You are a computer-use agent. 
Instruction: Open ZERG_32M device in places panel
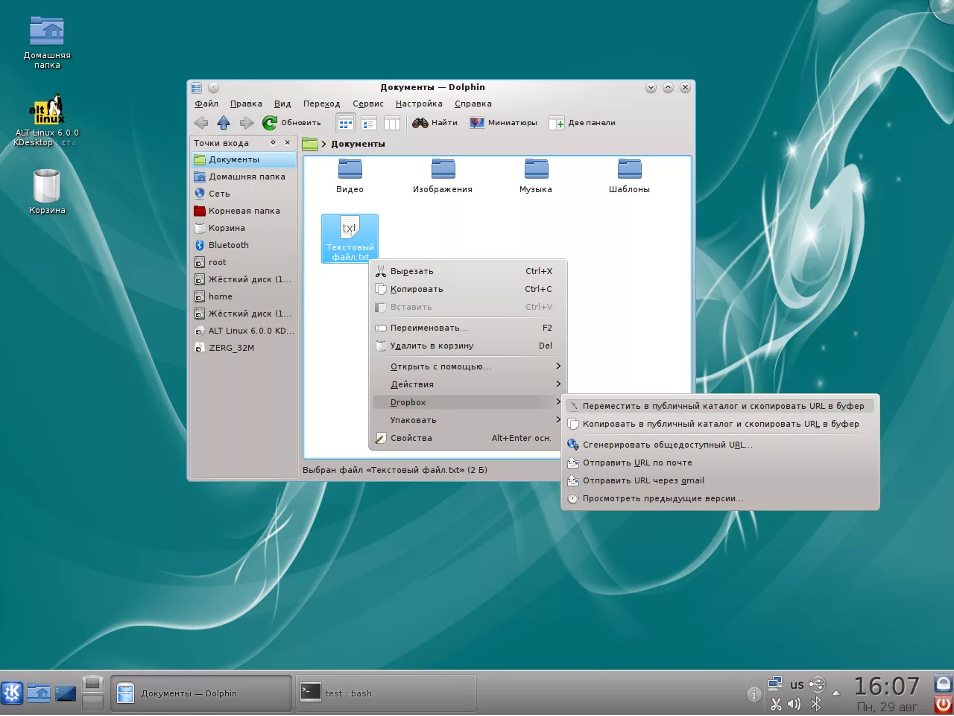[x=243, y=348]
